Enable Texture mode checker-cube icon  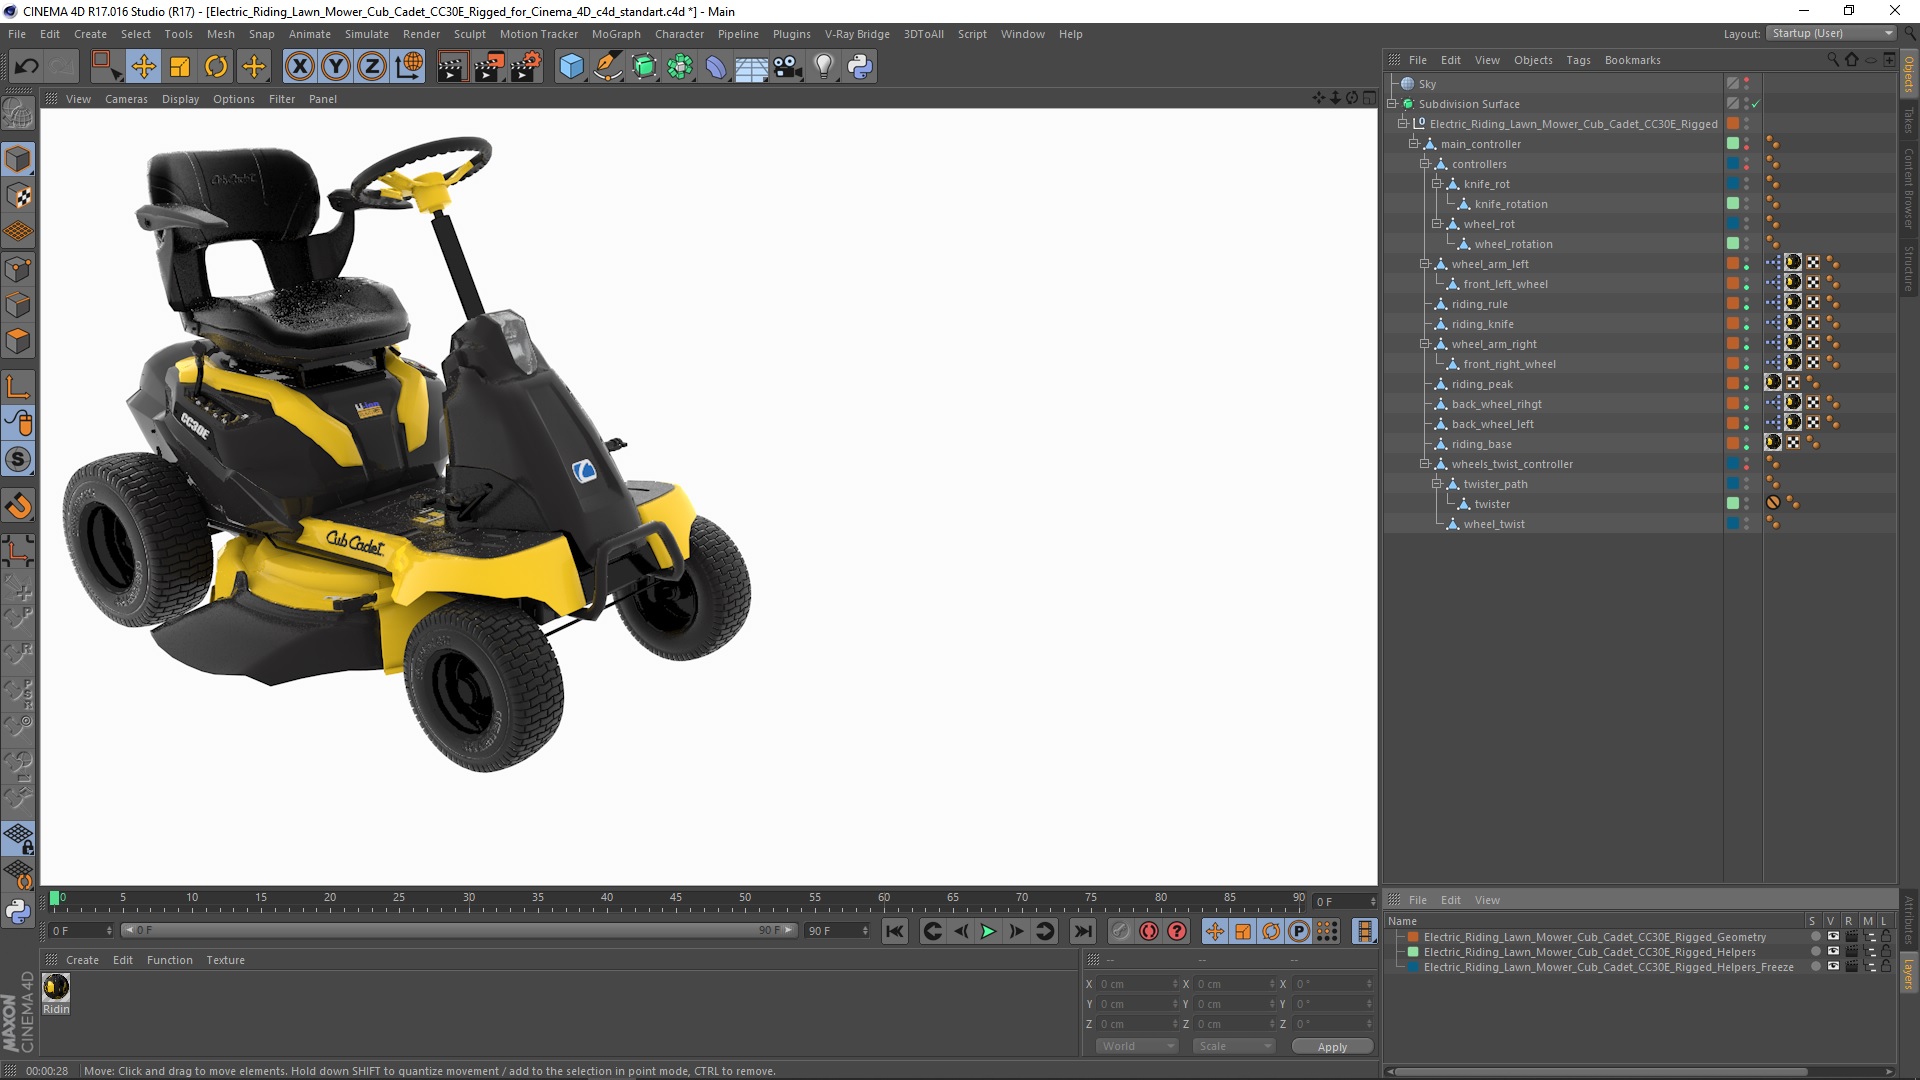(18, 196)
